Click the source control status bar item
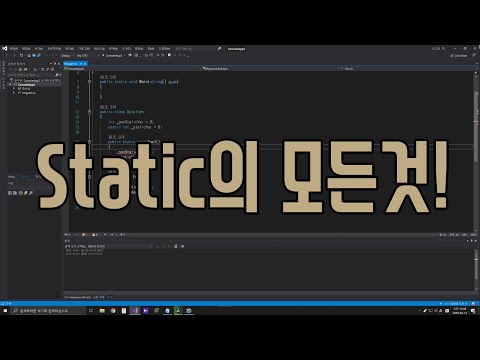Image resolution: width=480 pixels, height=360 pixels. (454, 304)
